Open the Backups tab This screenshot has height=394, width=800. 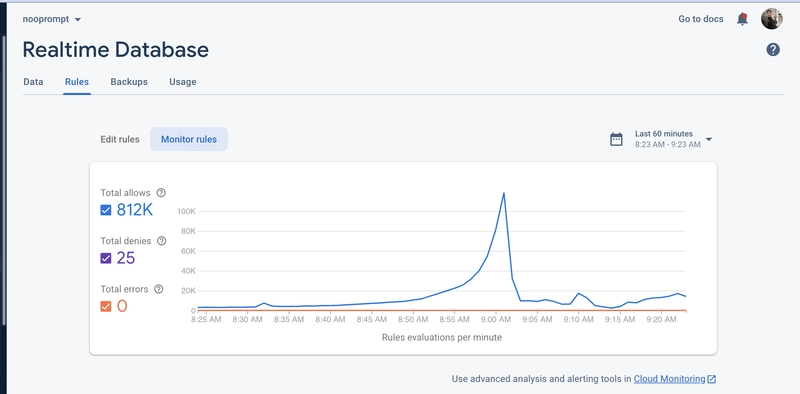[129, 82]
